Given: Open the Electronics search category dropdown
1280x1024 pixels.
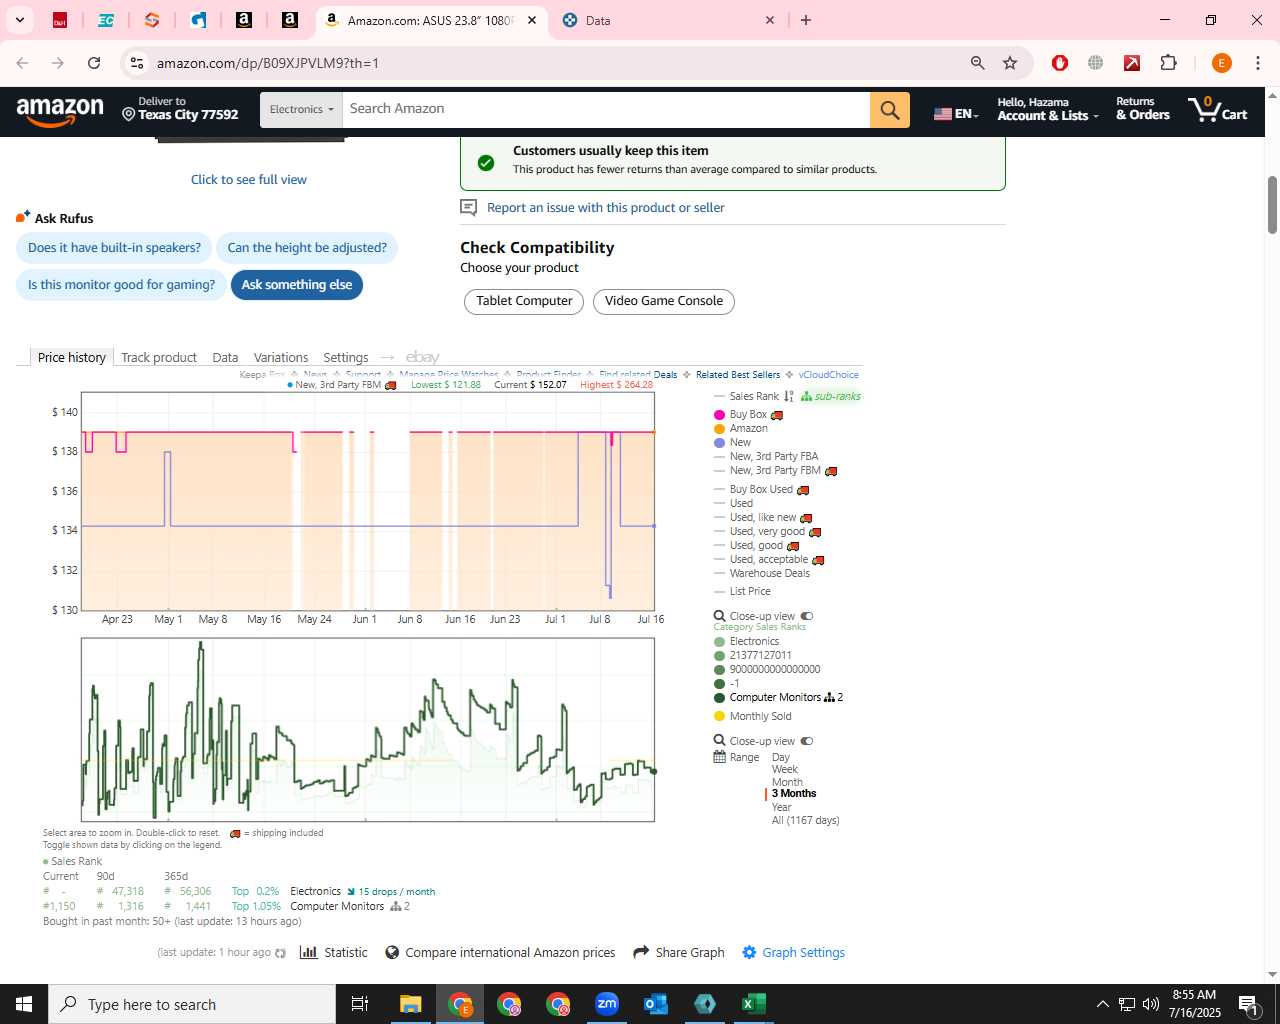Looking at the screenshot, I should pyautogui.click(x=301, y=110).
